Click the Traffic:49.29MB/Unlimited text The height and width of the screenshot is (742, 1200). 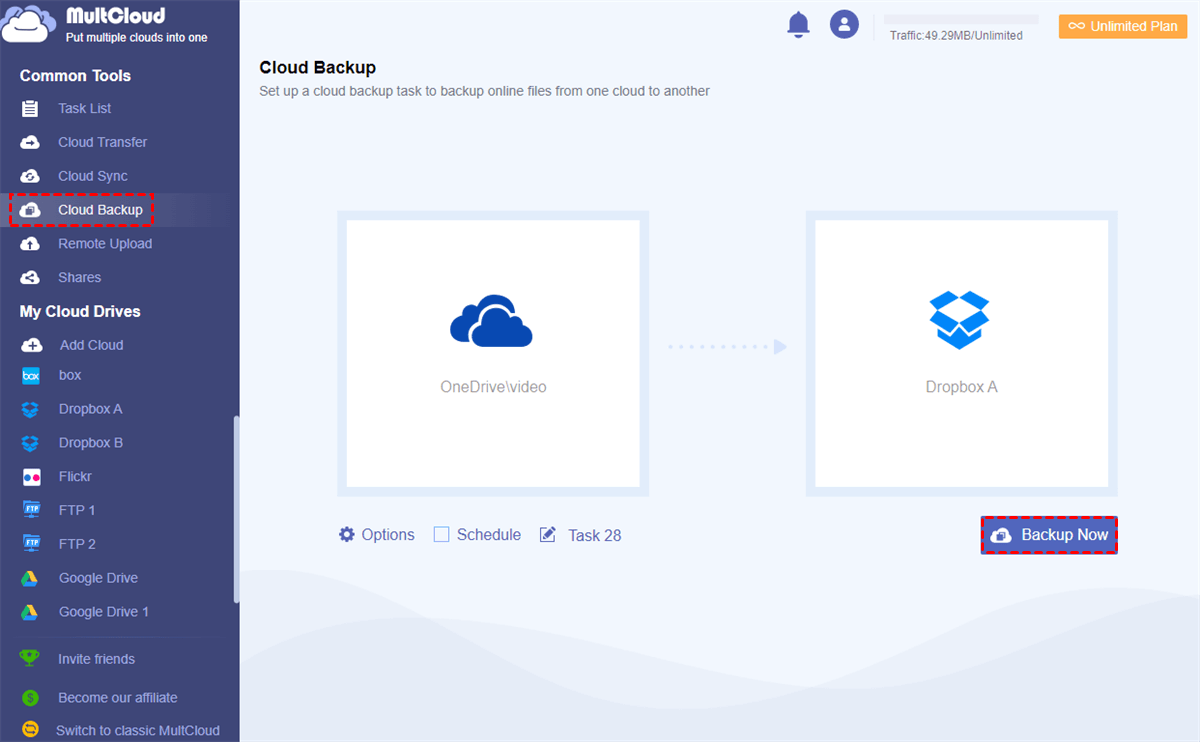pos(956,36)
